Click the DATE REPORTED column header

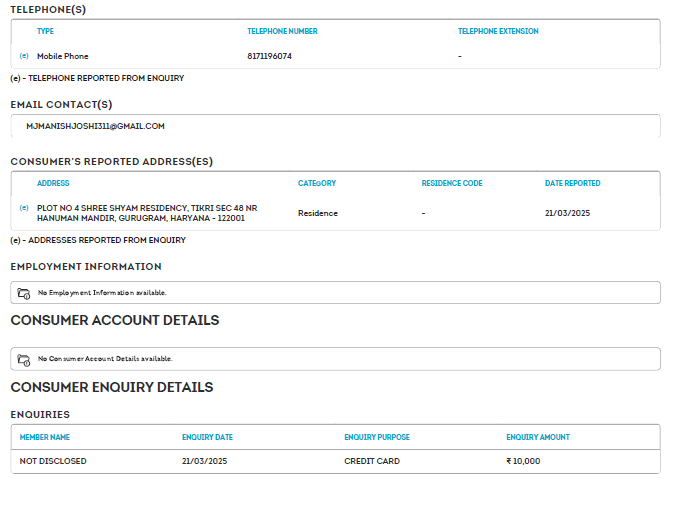[572, 183]
